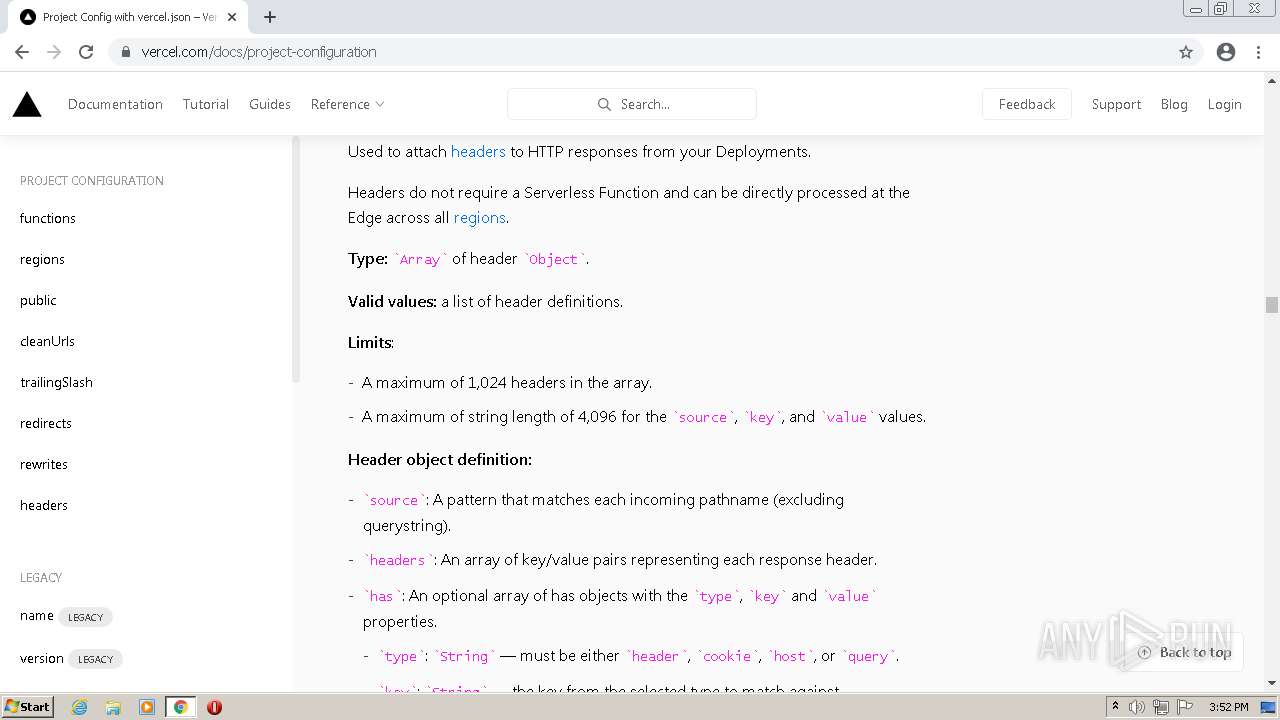1280x720 pixels.
Task: Open the Tutorial nav link
Action: click(206, 104)
